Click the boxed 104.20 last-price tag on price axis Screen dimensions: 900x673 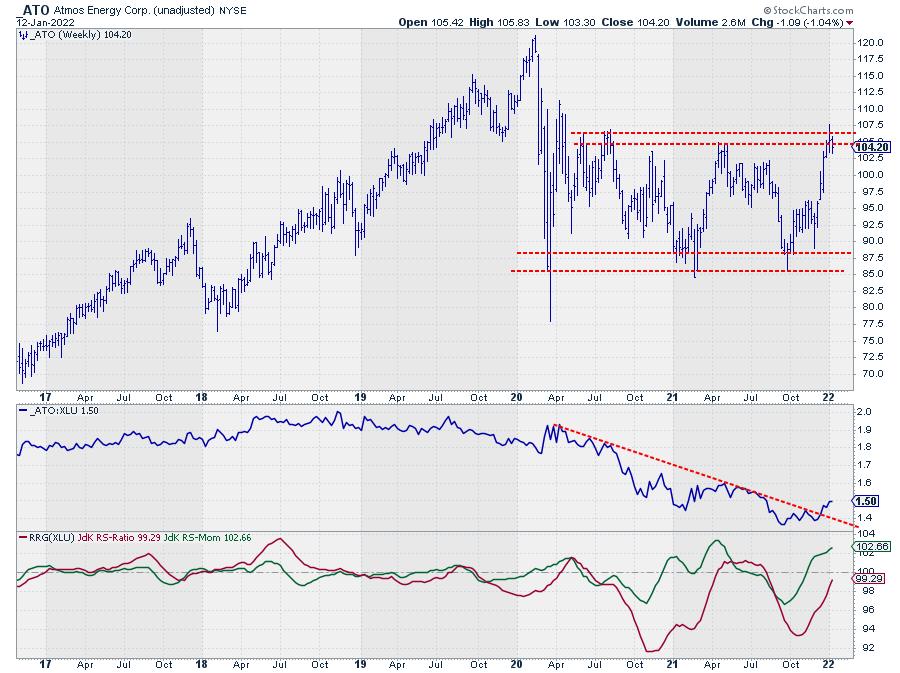tap(872, 147)
